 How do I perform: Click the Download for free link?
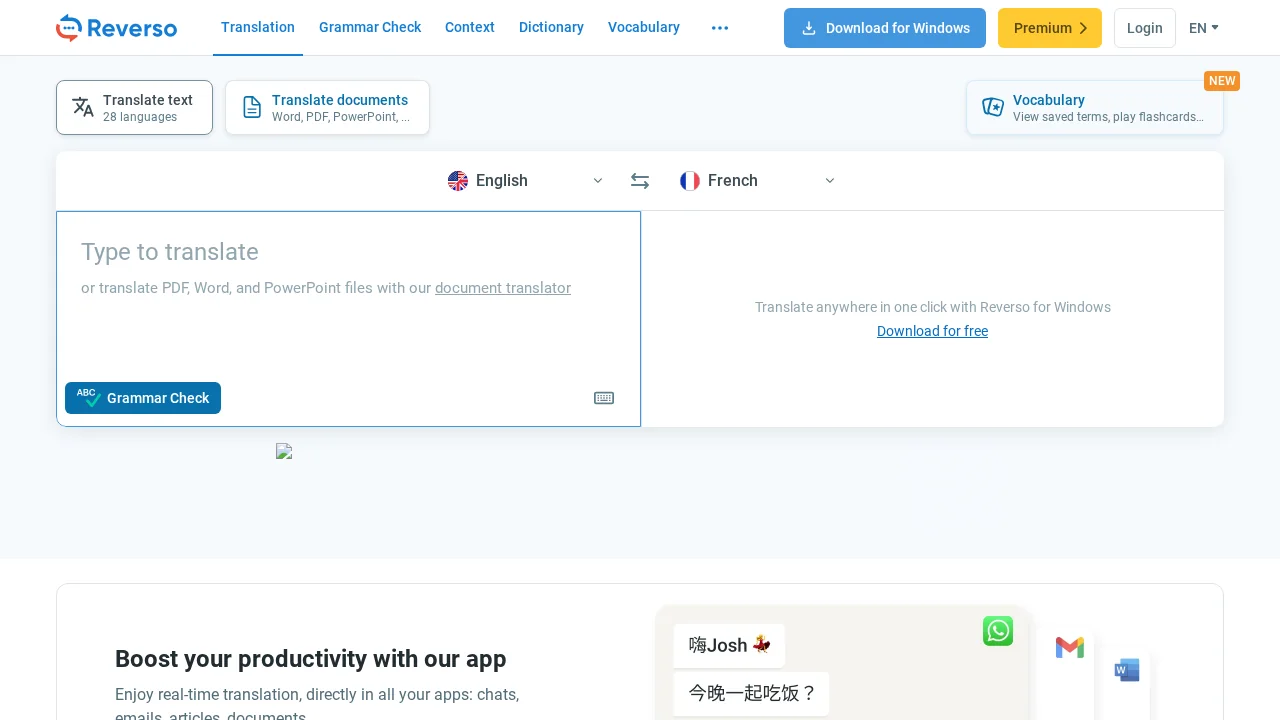[x=932, y=331]
